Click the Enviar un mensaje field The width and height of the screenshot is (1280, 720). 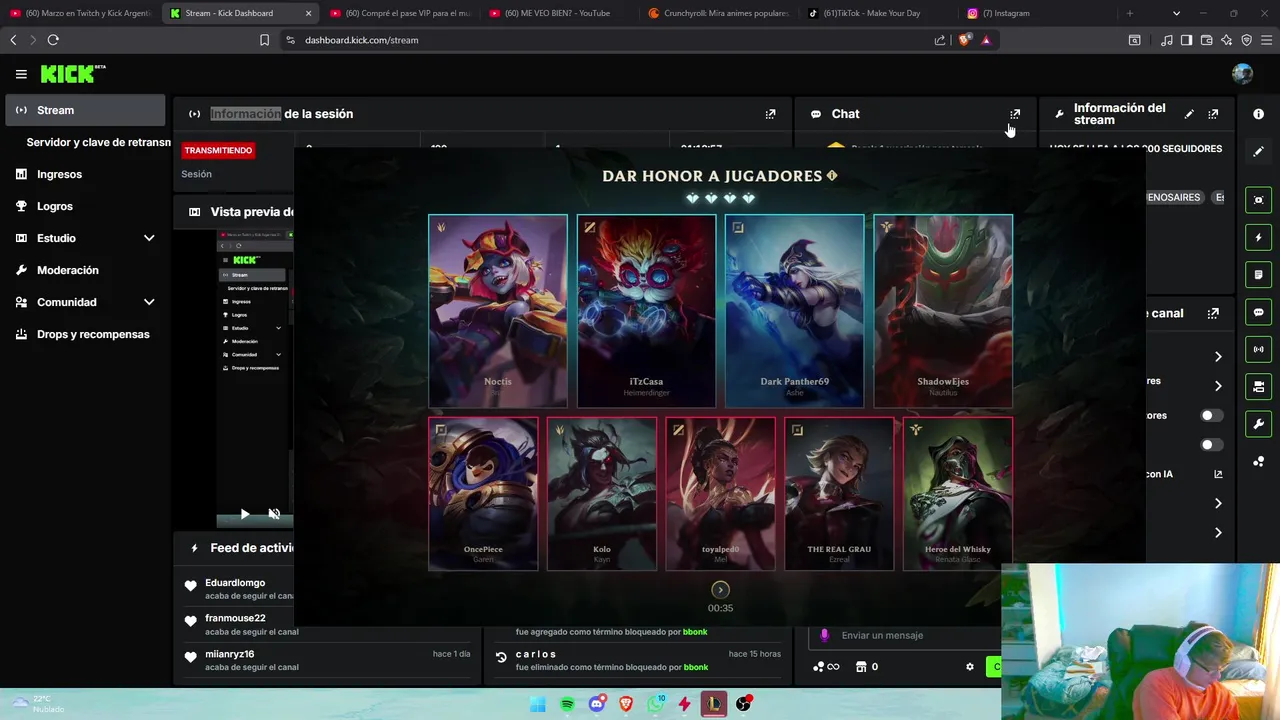click(x=905, y=635)
